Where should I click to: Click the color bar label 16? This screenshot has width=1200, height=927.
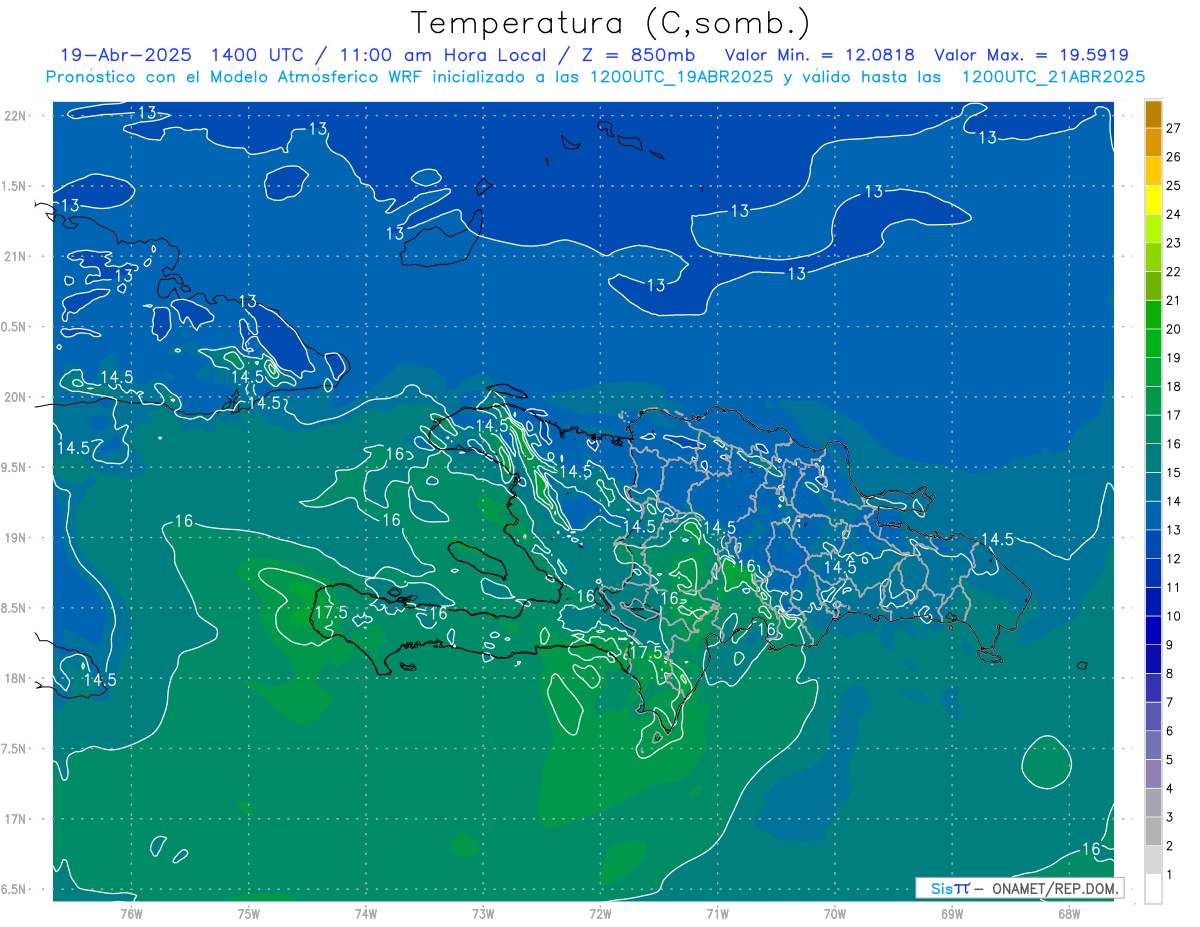(1173, 444)
